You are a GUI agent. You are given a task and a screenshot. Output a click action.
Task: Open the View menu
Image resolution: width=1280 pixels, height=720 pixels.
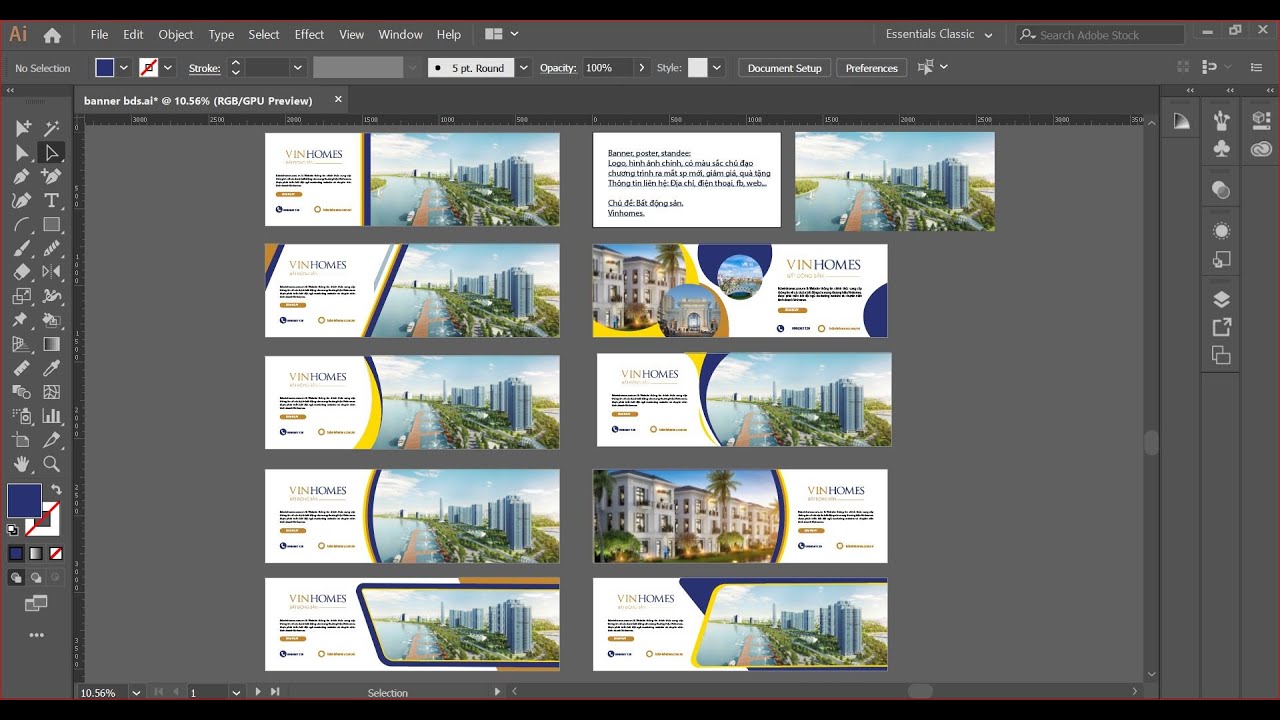coord(351,34)
